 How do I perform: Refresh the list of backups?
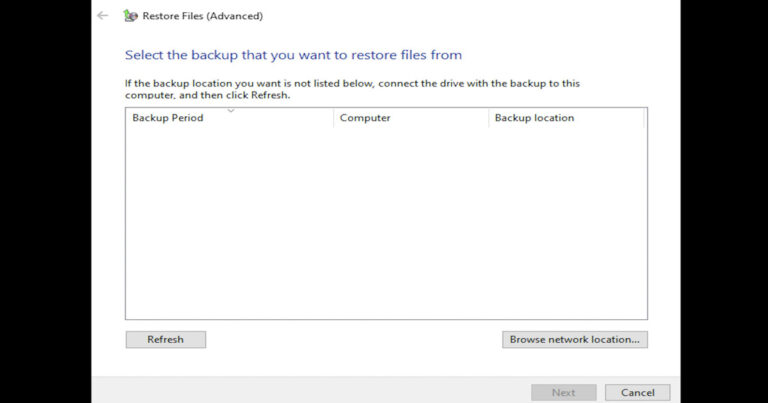[x=166, y=339]
